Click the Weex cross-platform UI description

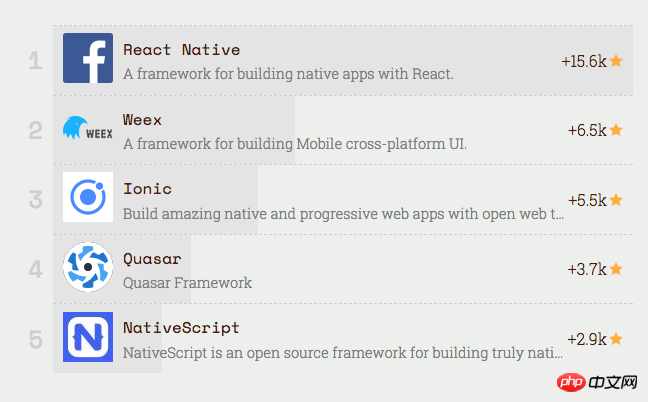click(295, 144)
